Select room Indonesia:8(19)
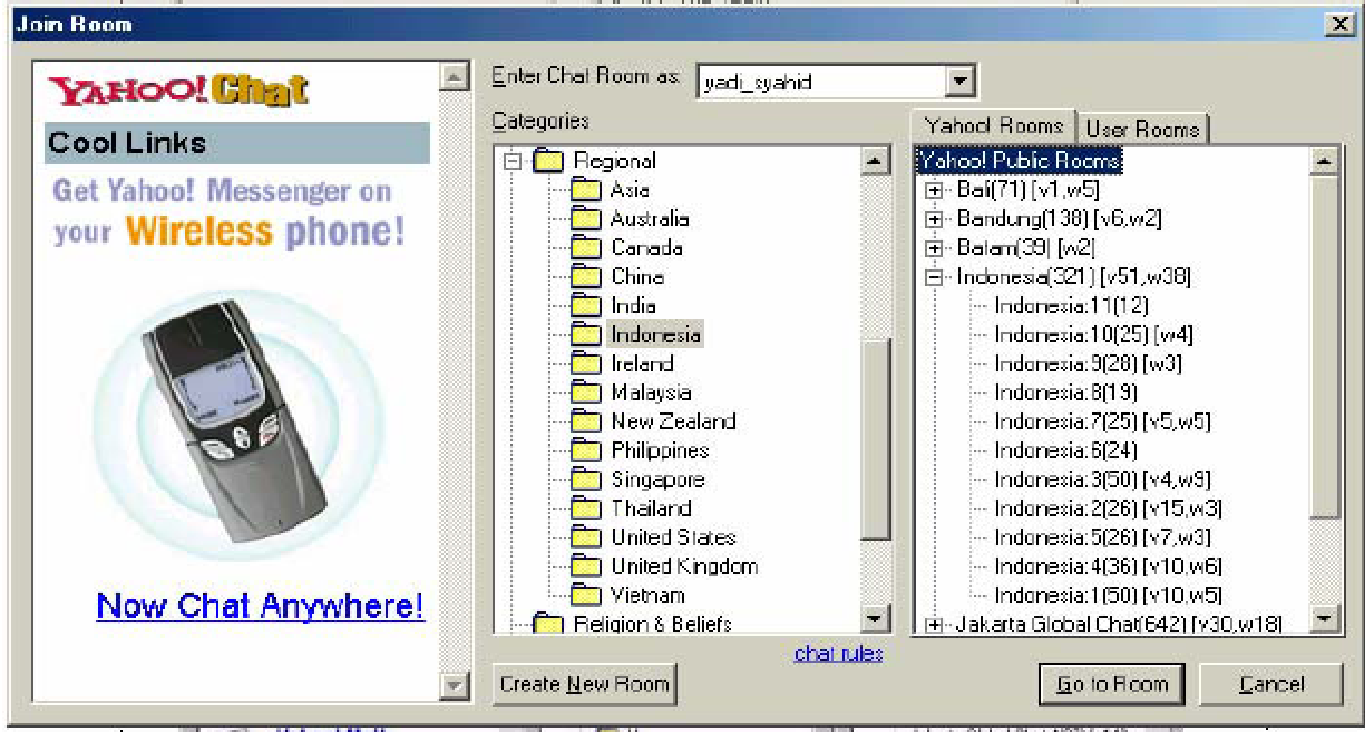 [1065, 392]
